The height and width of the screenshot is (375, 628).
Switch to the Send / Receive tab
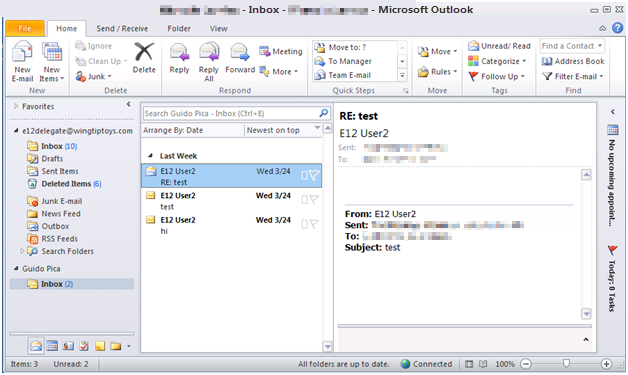[122, 28]
